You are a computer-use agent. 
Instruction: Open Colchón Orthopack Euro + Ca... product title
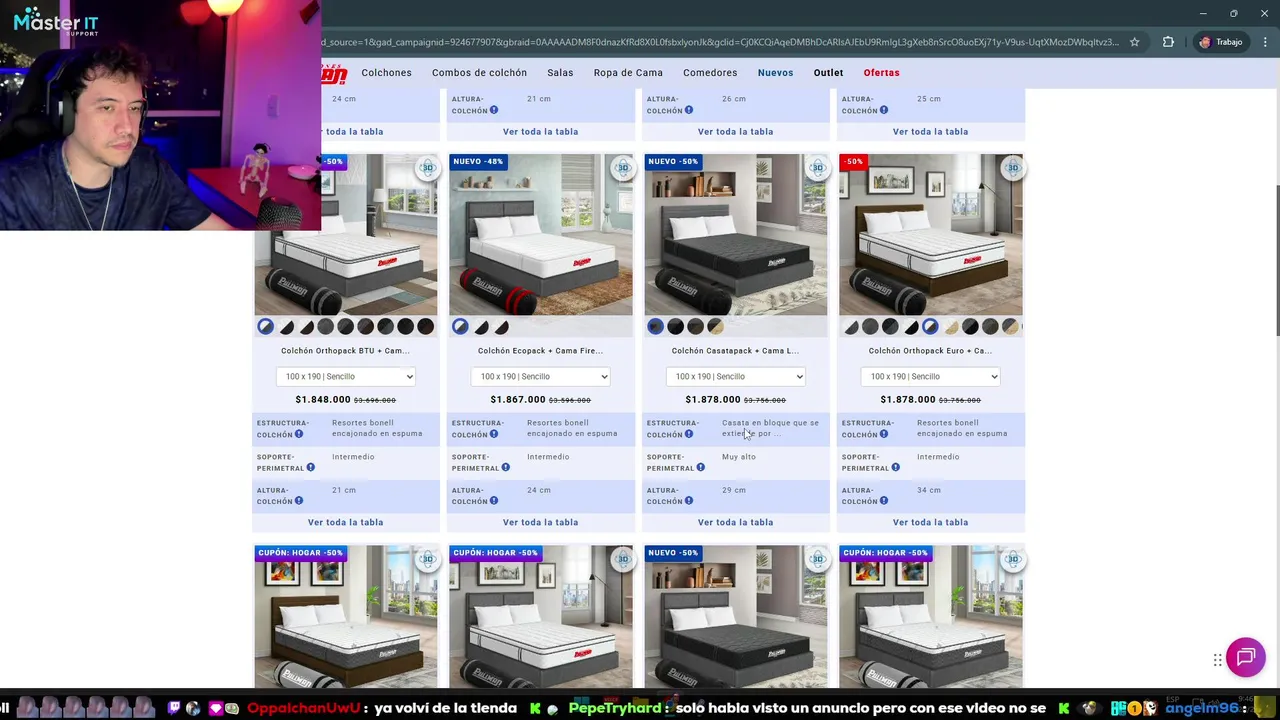click(930, 351)
